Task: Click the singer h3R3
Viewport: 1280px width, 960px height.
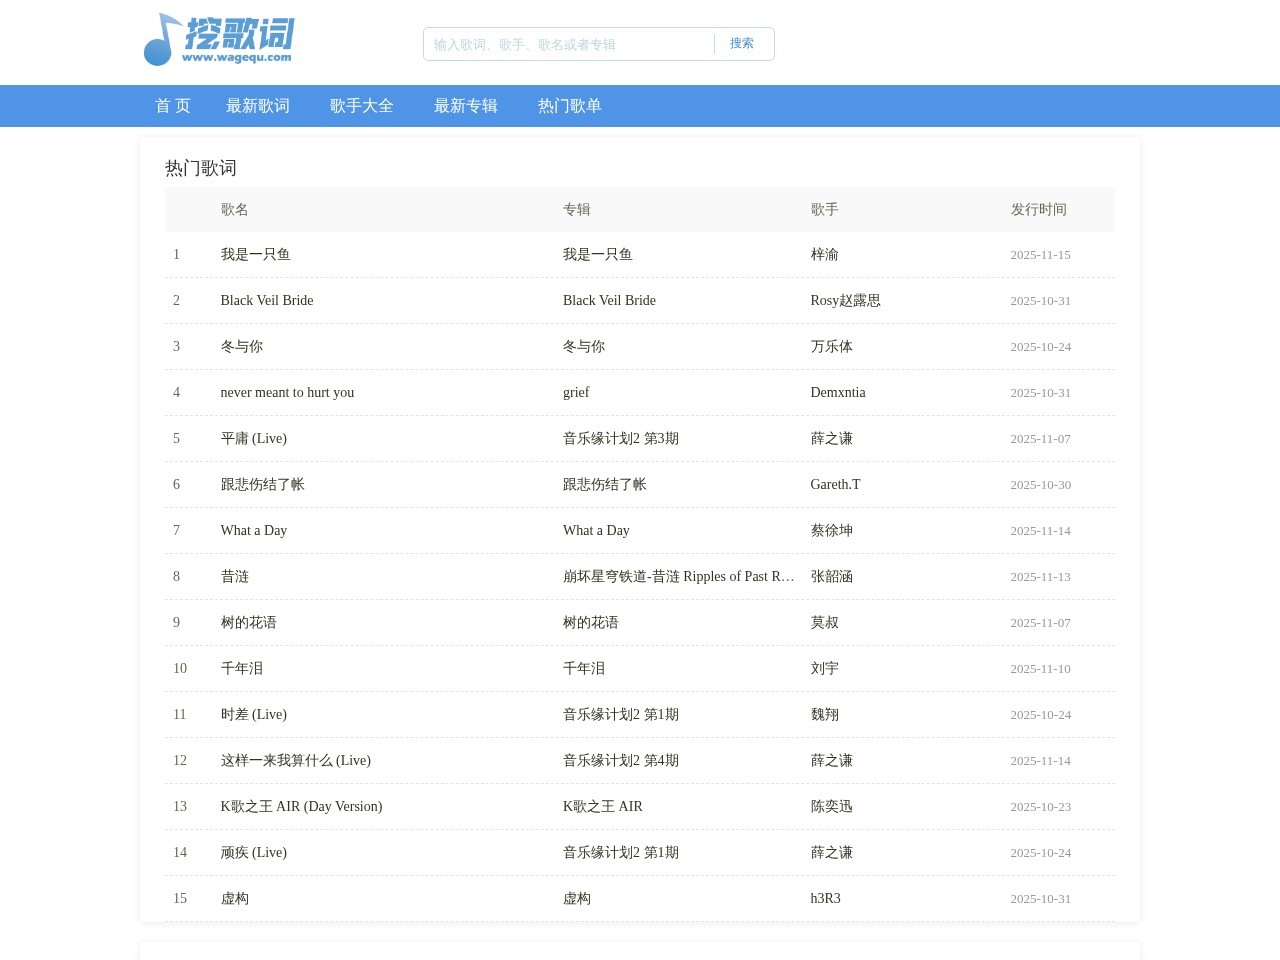Action: [x=825, y=899]
